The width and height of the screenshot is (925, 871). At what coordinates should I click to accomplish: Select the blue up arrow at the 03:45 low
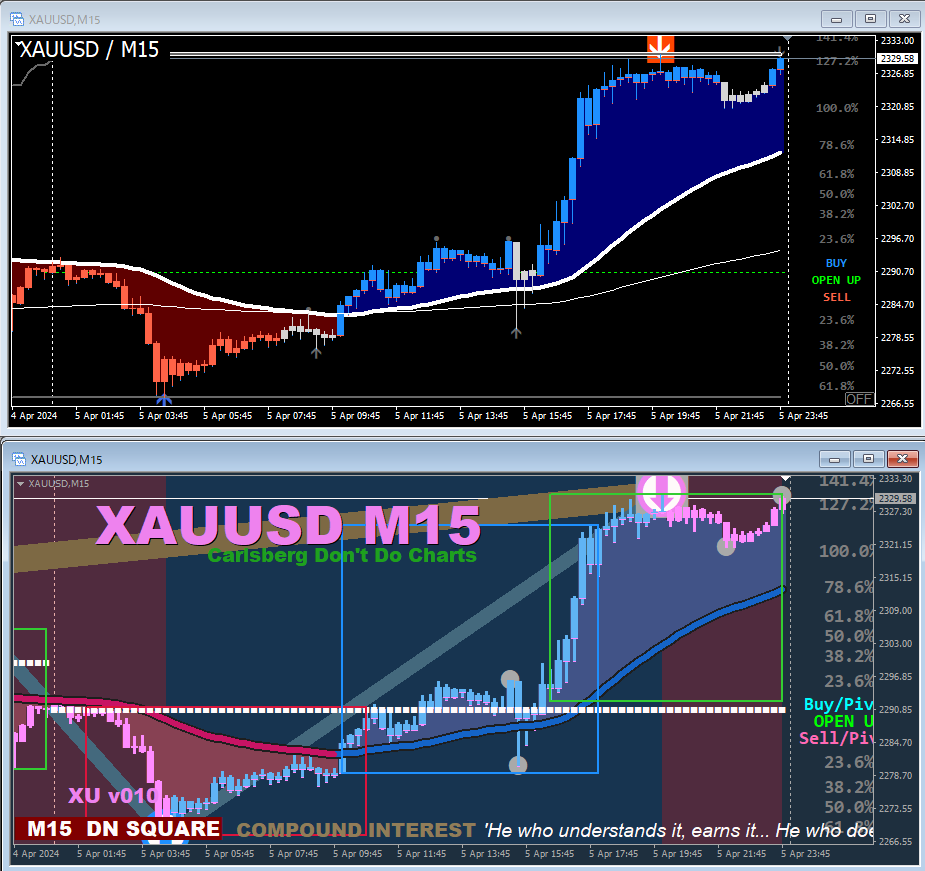(163, 400)
